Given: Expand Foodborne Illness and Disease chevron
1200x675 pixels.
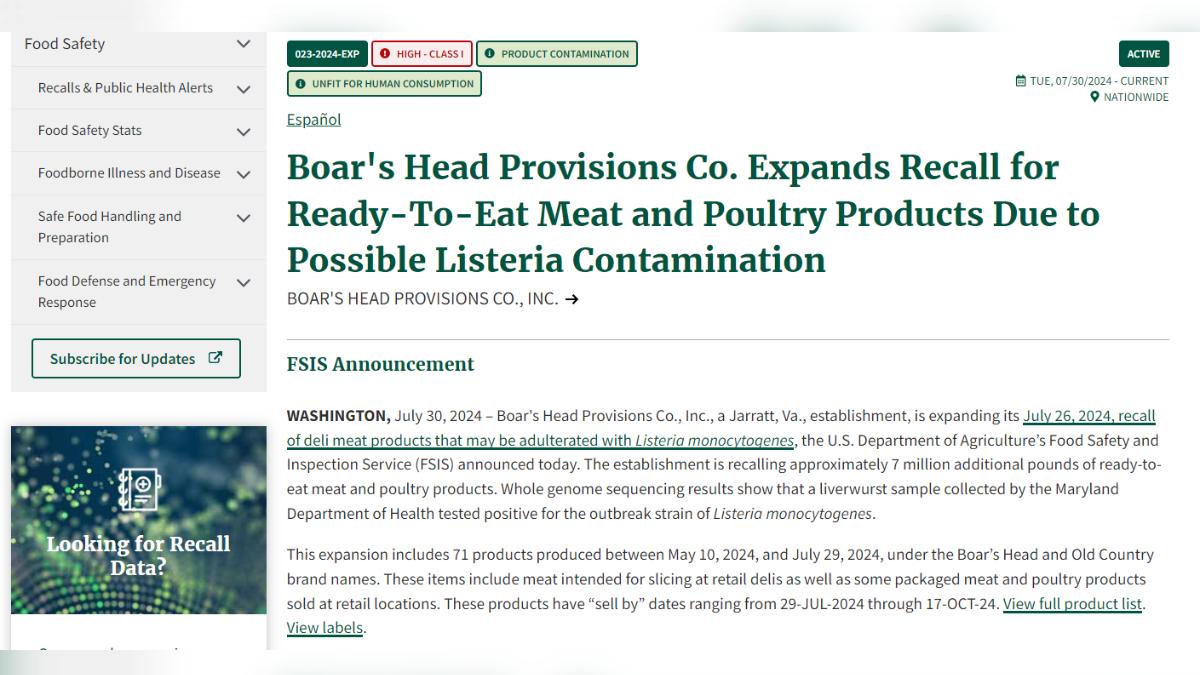Looking at the screenshot, I should click(243, 174).
